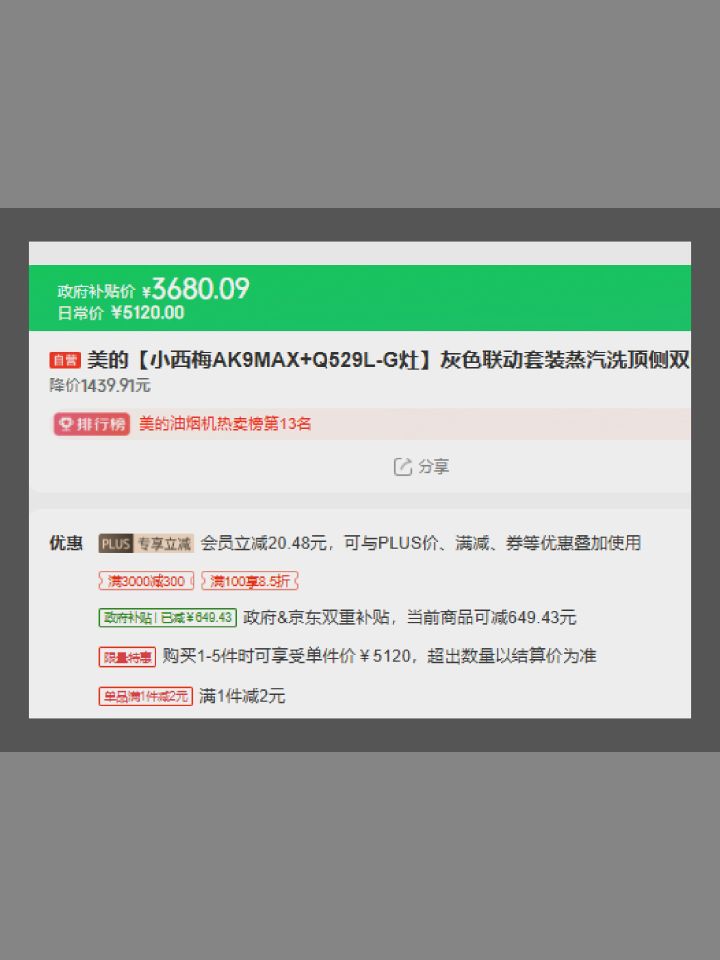
Task: Click the 单品满1件减2元 tag
Action: pos(146,696)
